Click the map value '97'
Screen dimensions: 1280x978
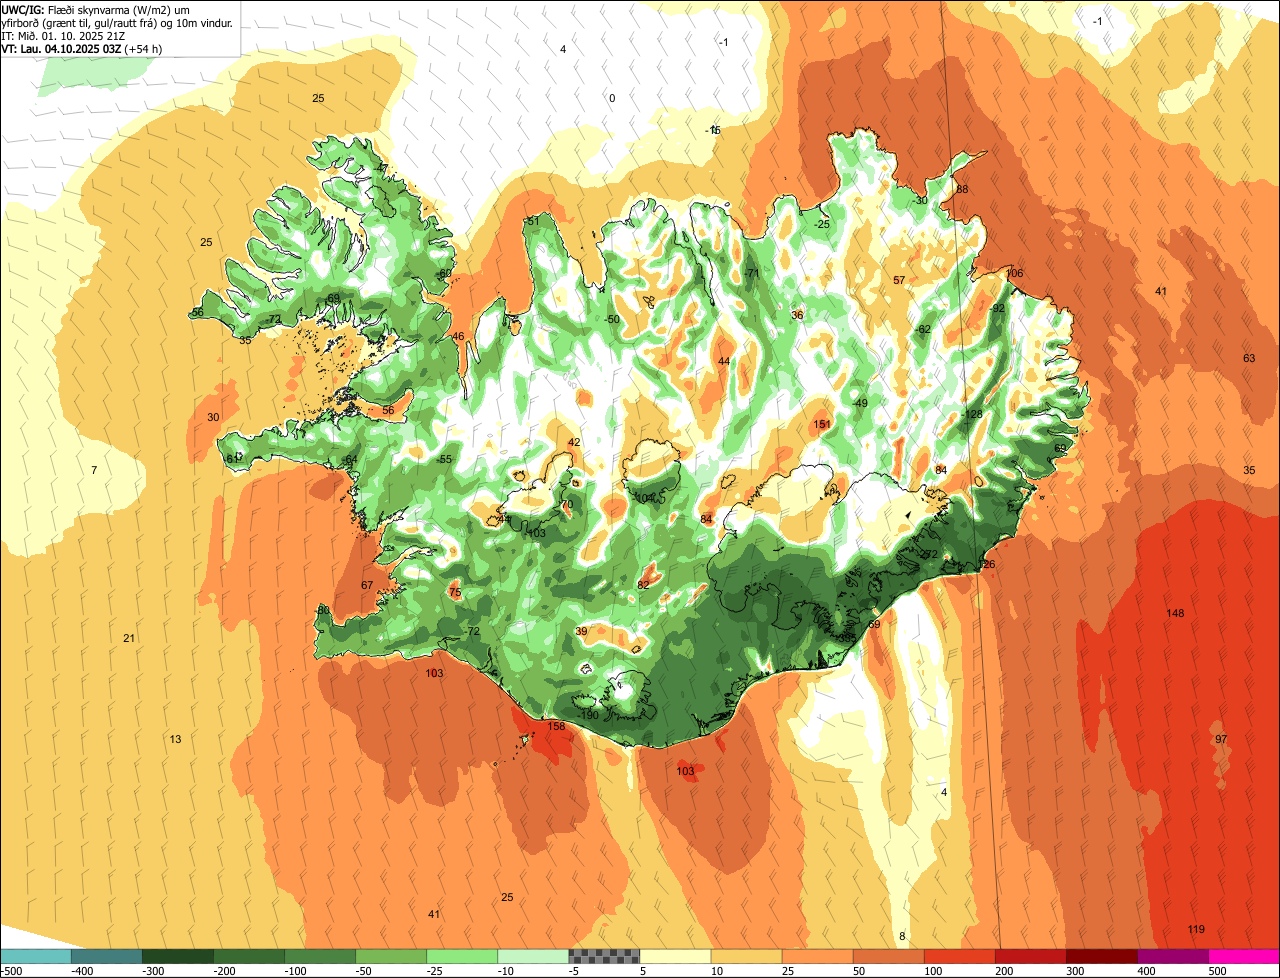click(x=1221, y=738)
